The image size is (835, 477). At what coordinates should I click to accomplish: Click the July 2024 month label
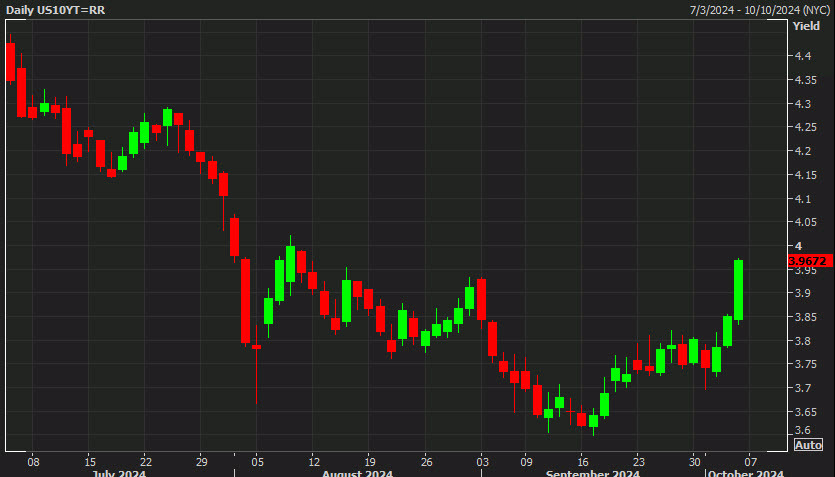[119, 473]
